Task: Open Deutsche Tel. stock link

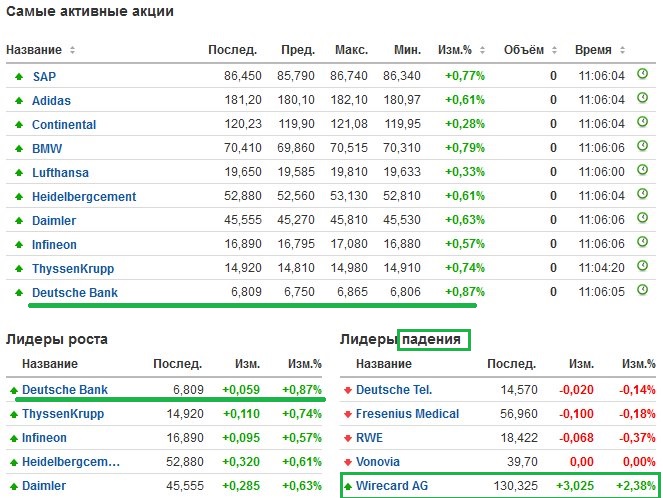Action: [394, 389]
